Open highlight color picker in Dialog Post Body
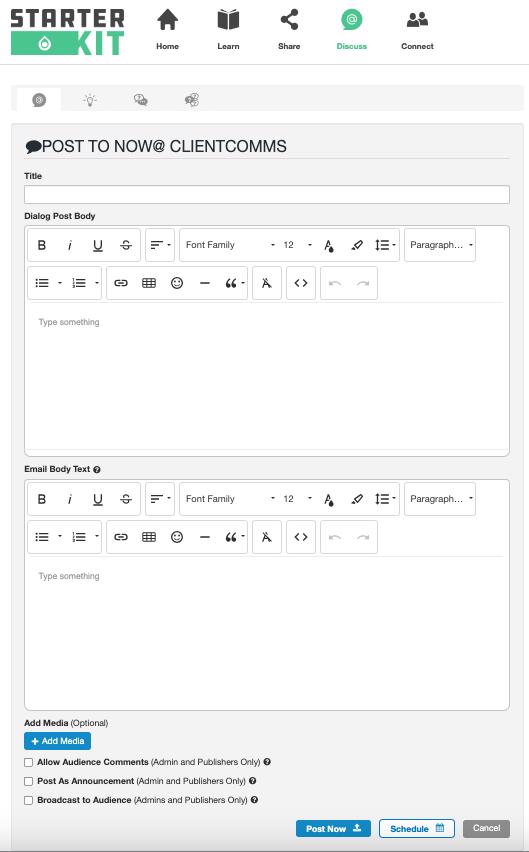 tap(357, 245)
